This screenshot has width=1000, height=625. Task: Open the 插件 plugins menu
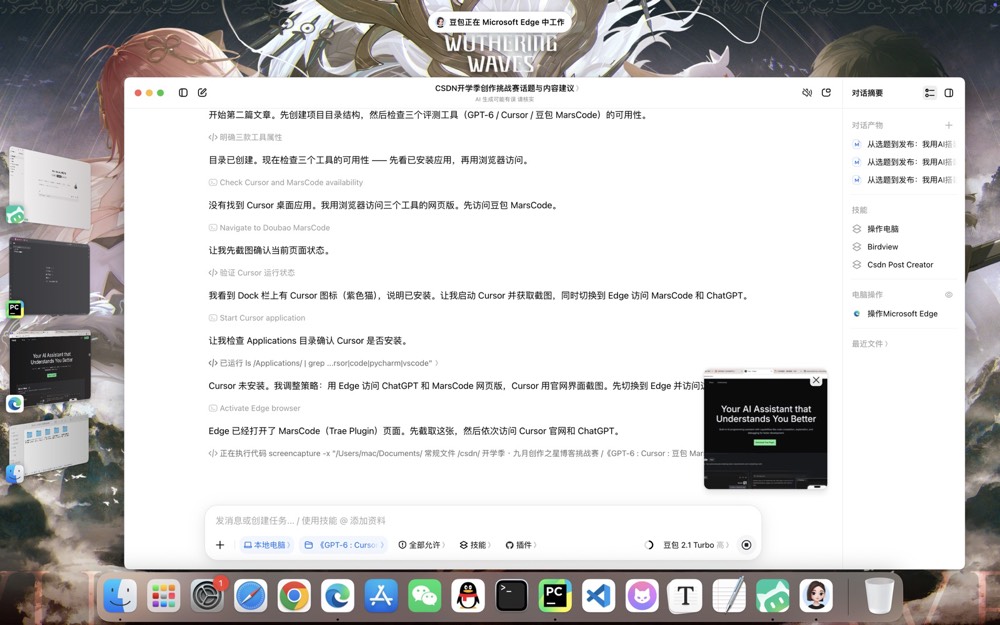521,545
